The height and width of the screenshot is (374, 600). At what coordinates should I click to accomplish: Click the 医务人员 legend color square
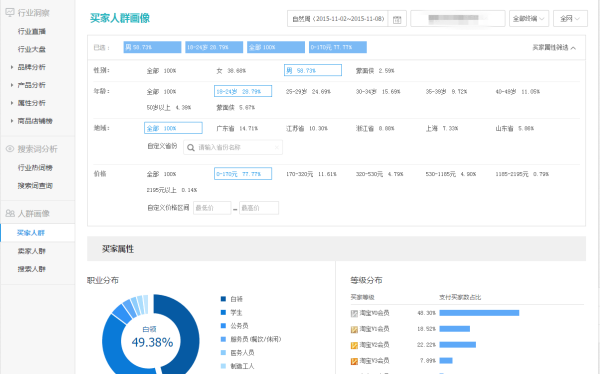(x=223, y=353)
